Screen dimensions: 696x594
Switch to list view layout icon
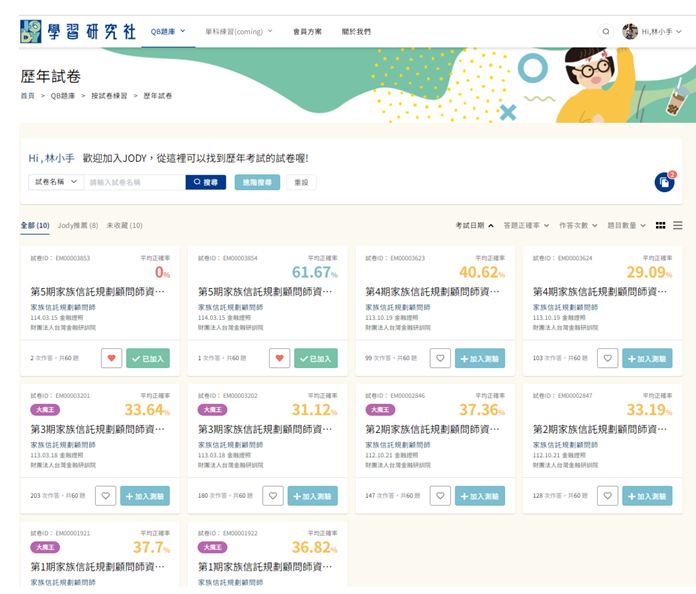click(x=678, y=226)
